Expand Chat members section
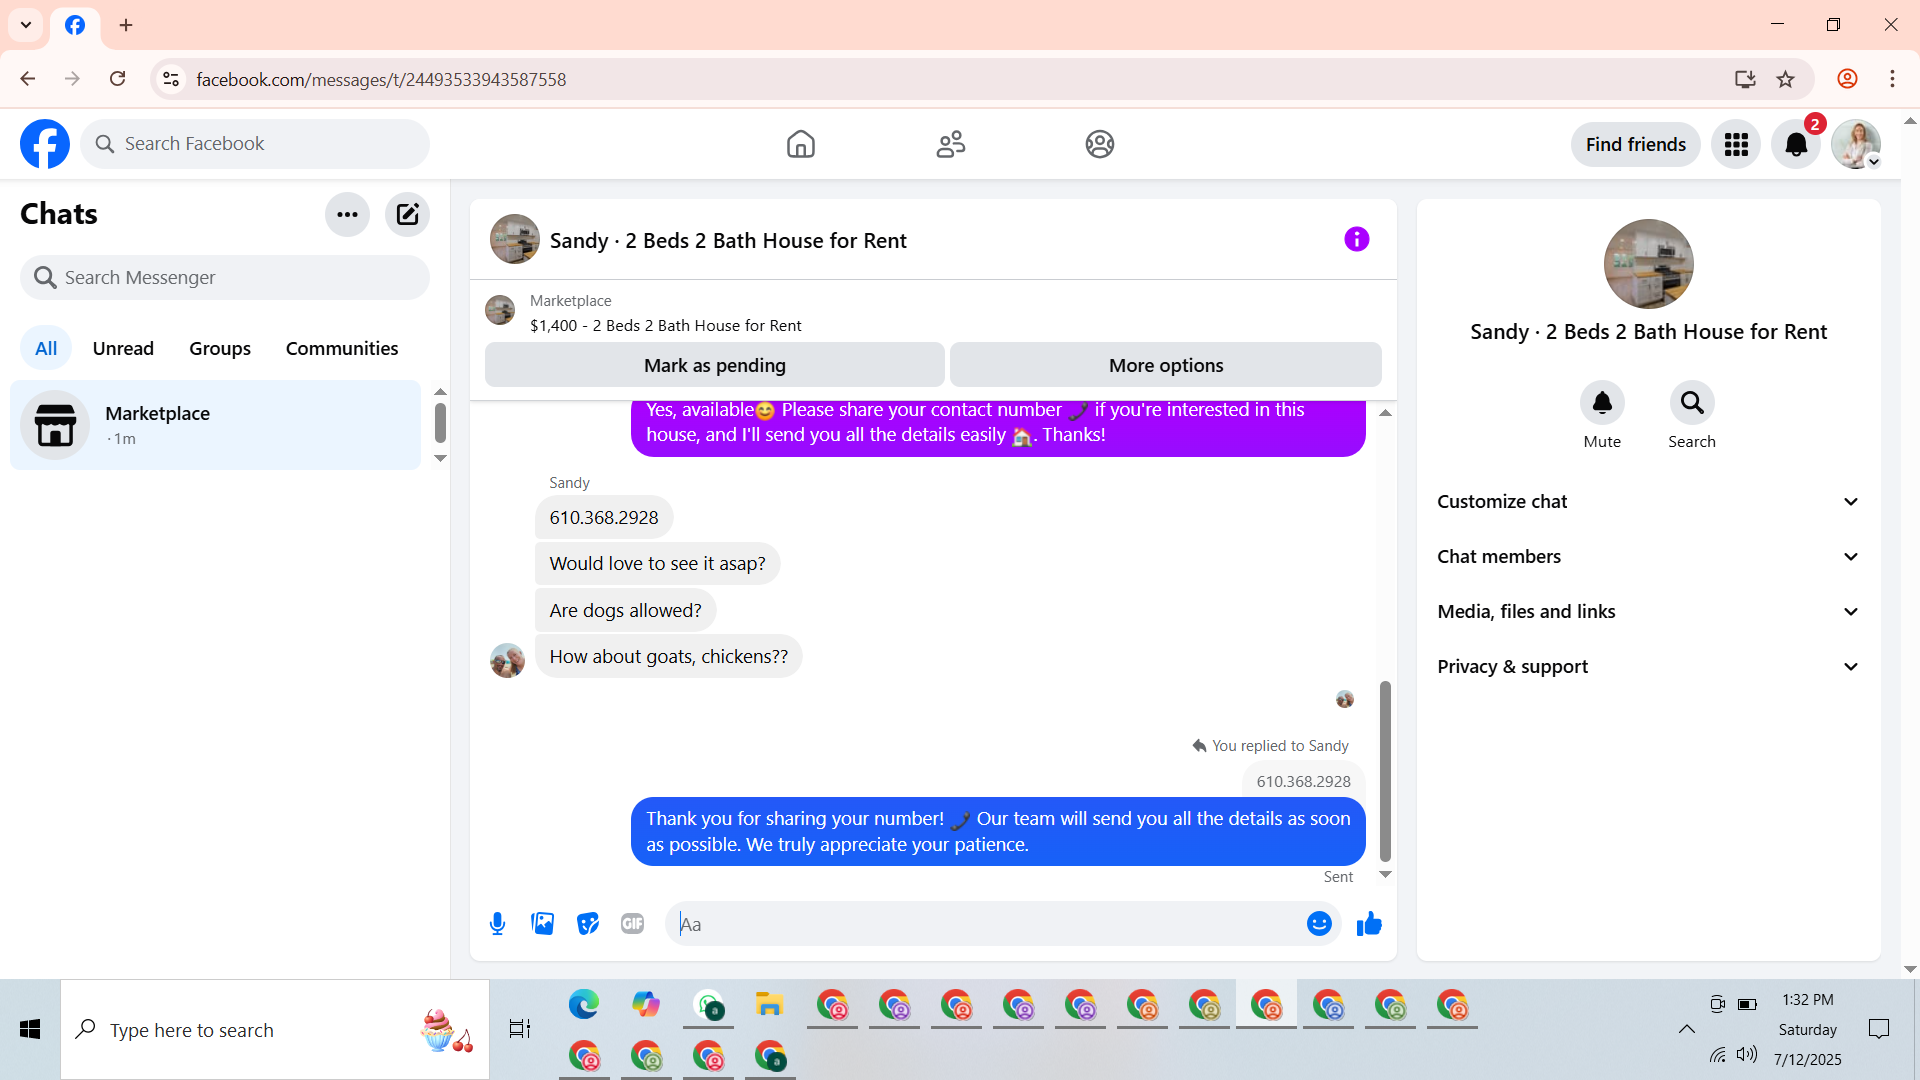The height and width of the screenshot is (1080, 1920). 1648,557
